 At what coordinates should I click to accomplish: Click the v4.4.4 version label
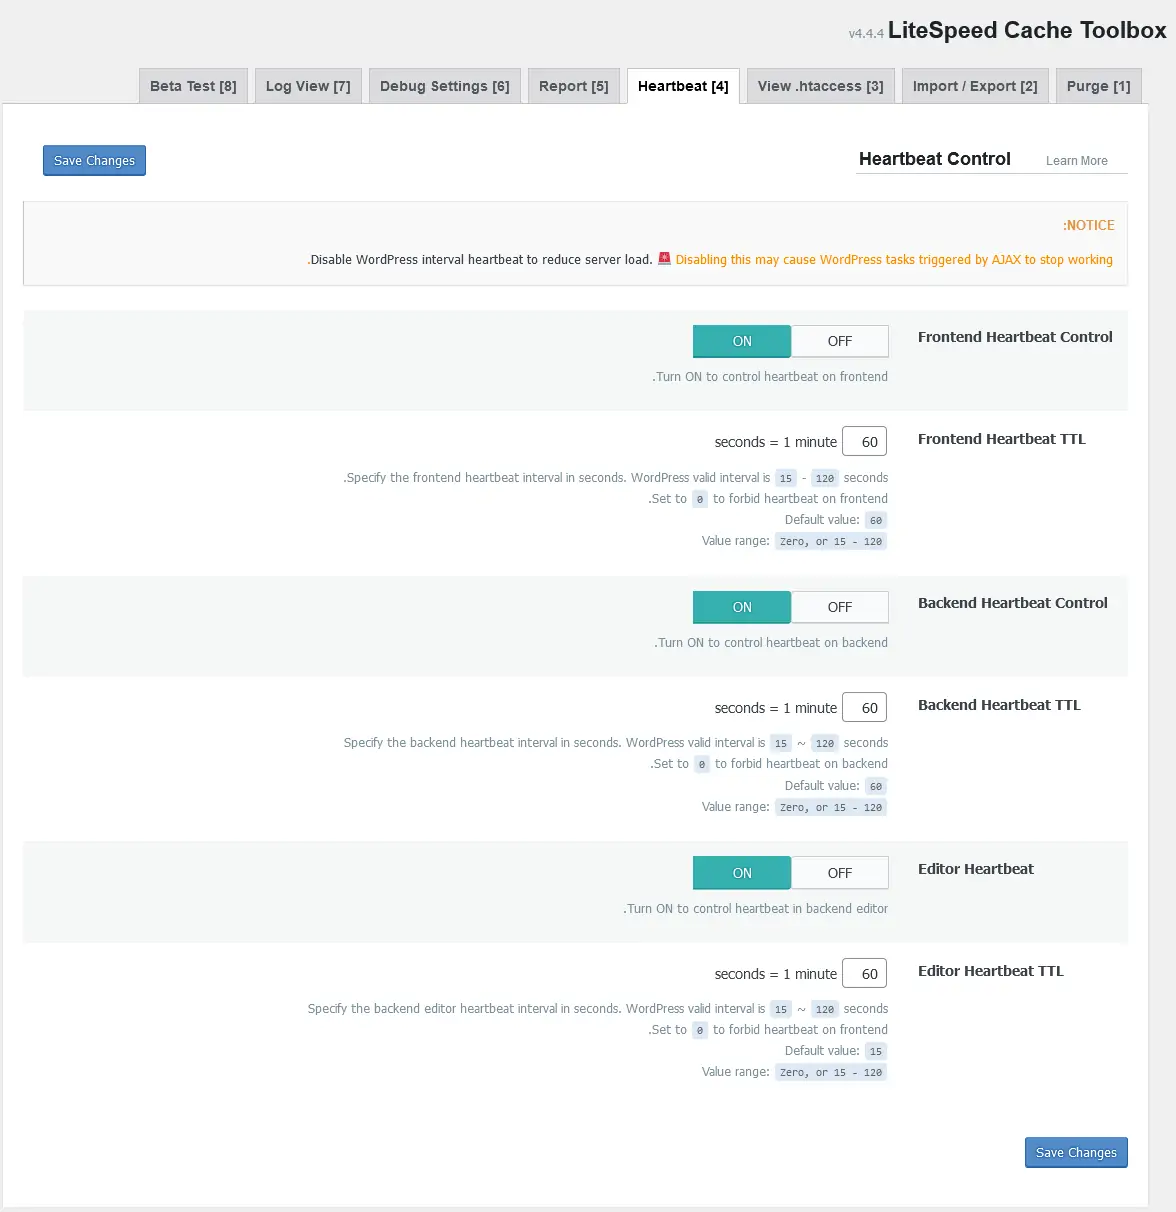866,34
